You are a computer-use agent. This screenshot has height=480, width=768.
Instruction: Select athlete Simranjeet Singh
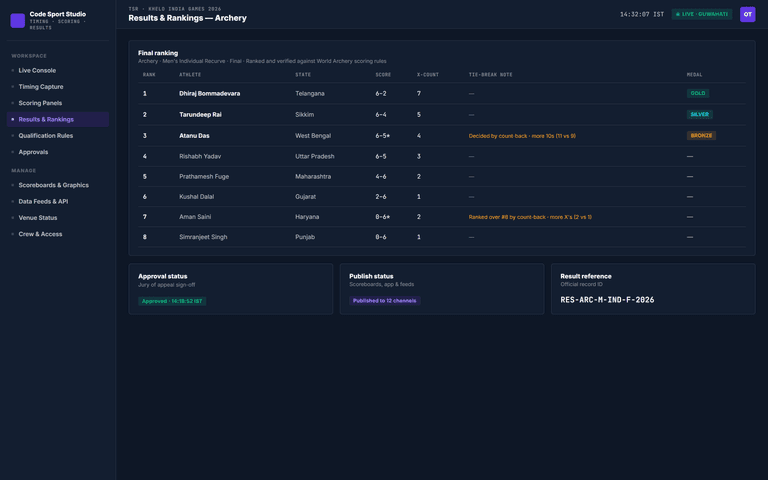203,237
